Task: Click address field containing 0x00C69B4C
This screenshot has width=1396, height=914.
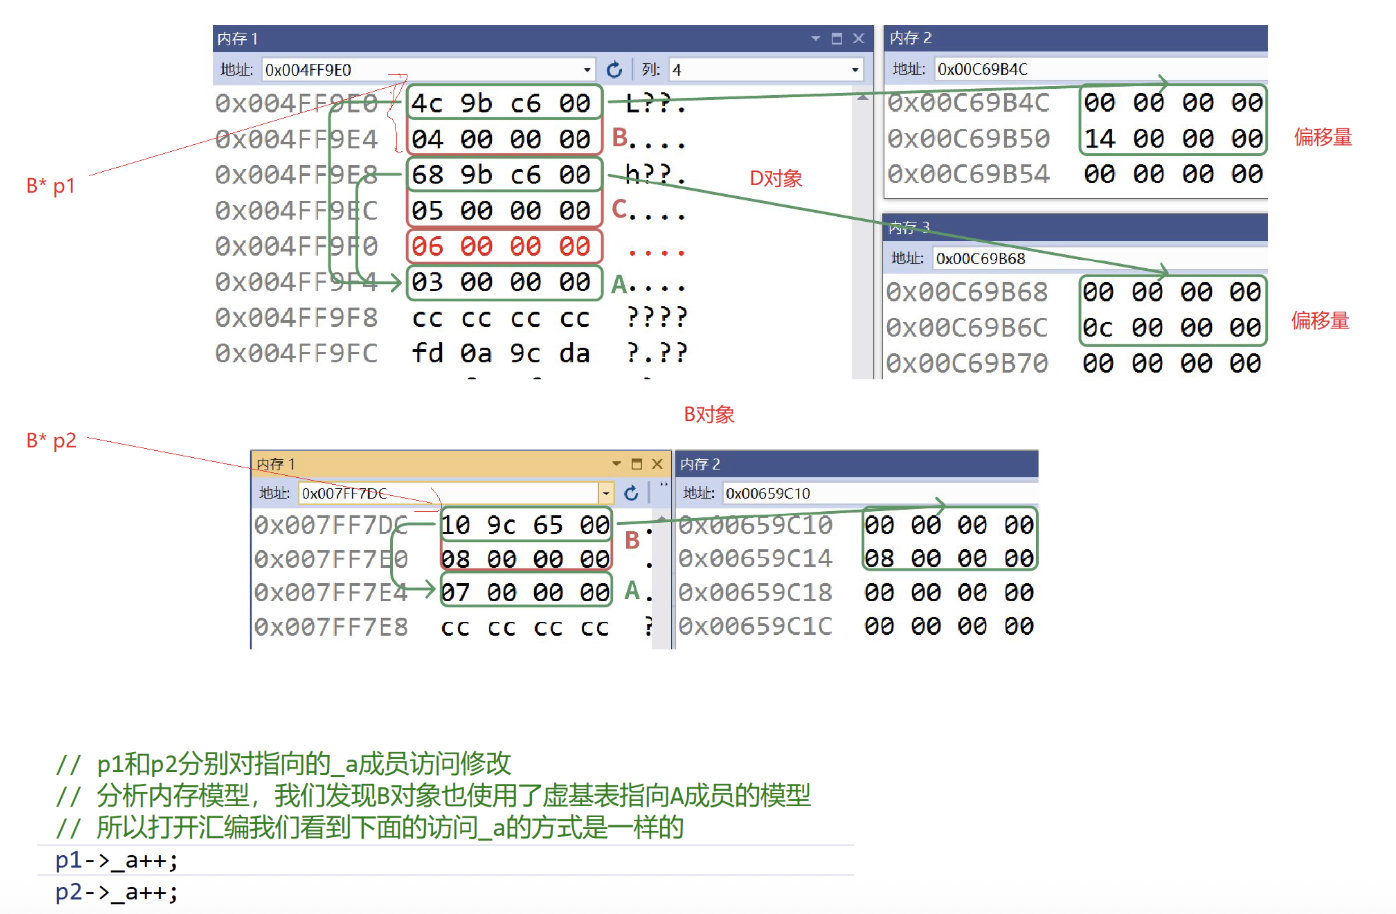Action: (1100, 69)
